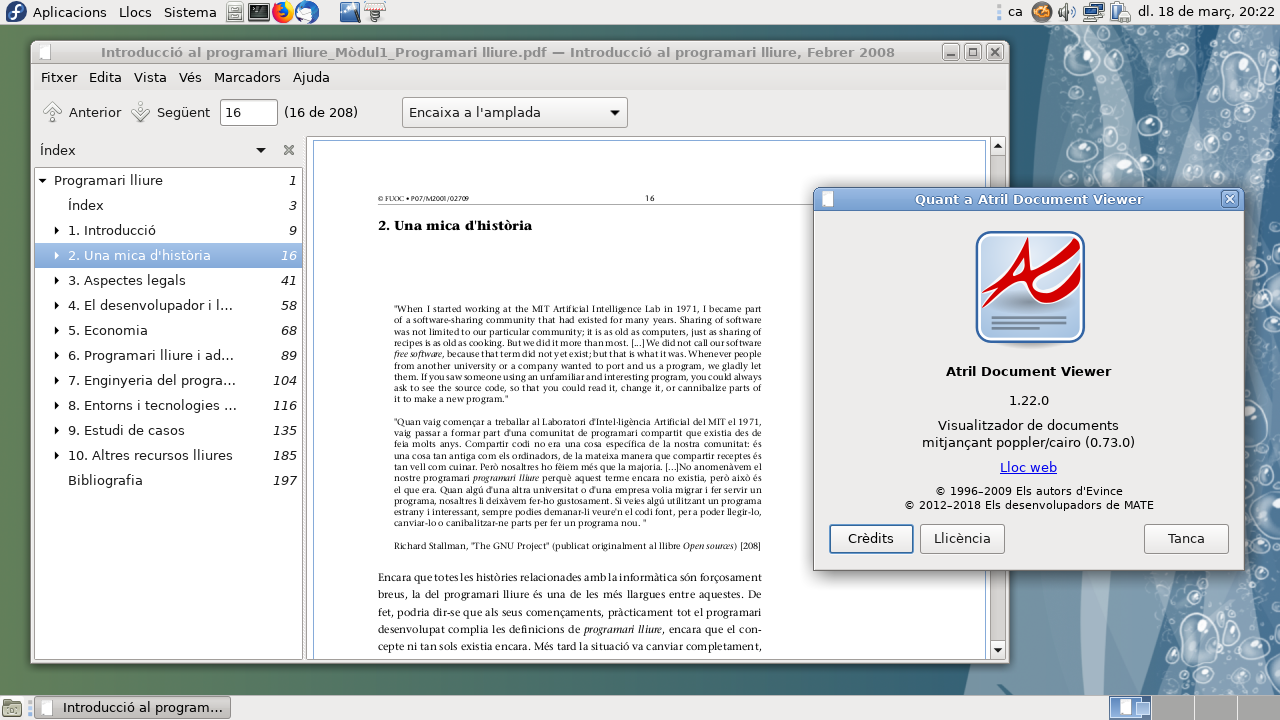Click Tanca to close the about dialog

[1186, 539]
